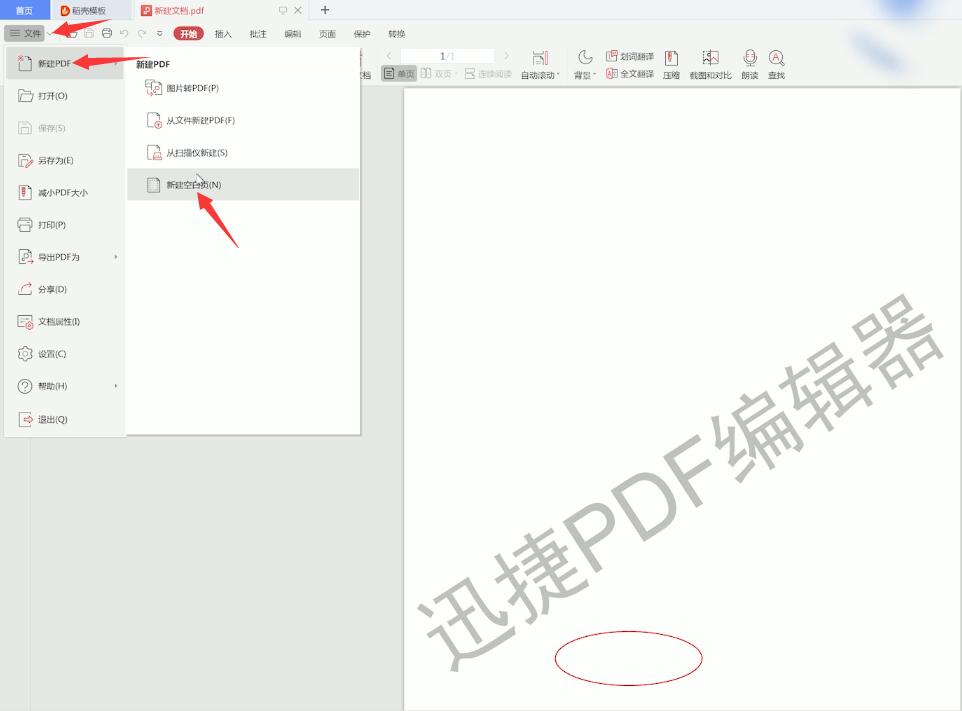This screenshot has height=711, width=962.
Task: Go to next page arrow
Action: [x=506, y=56]
